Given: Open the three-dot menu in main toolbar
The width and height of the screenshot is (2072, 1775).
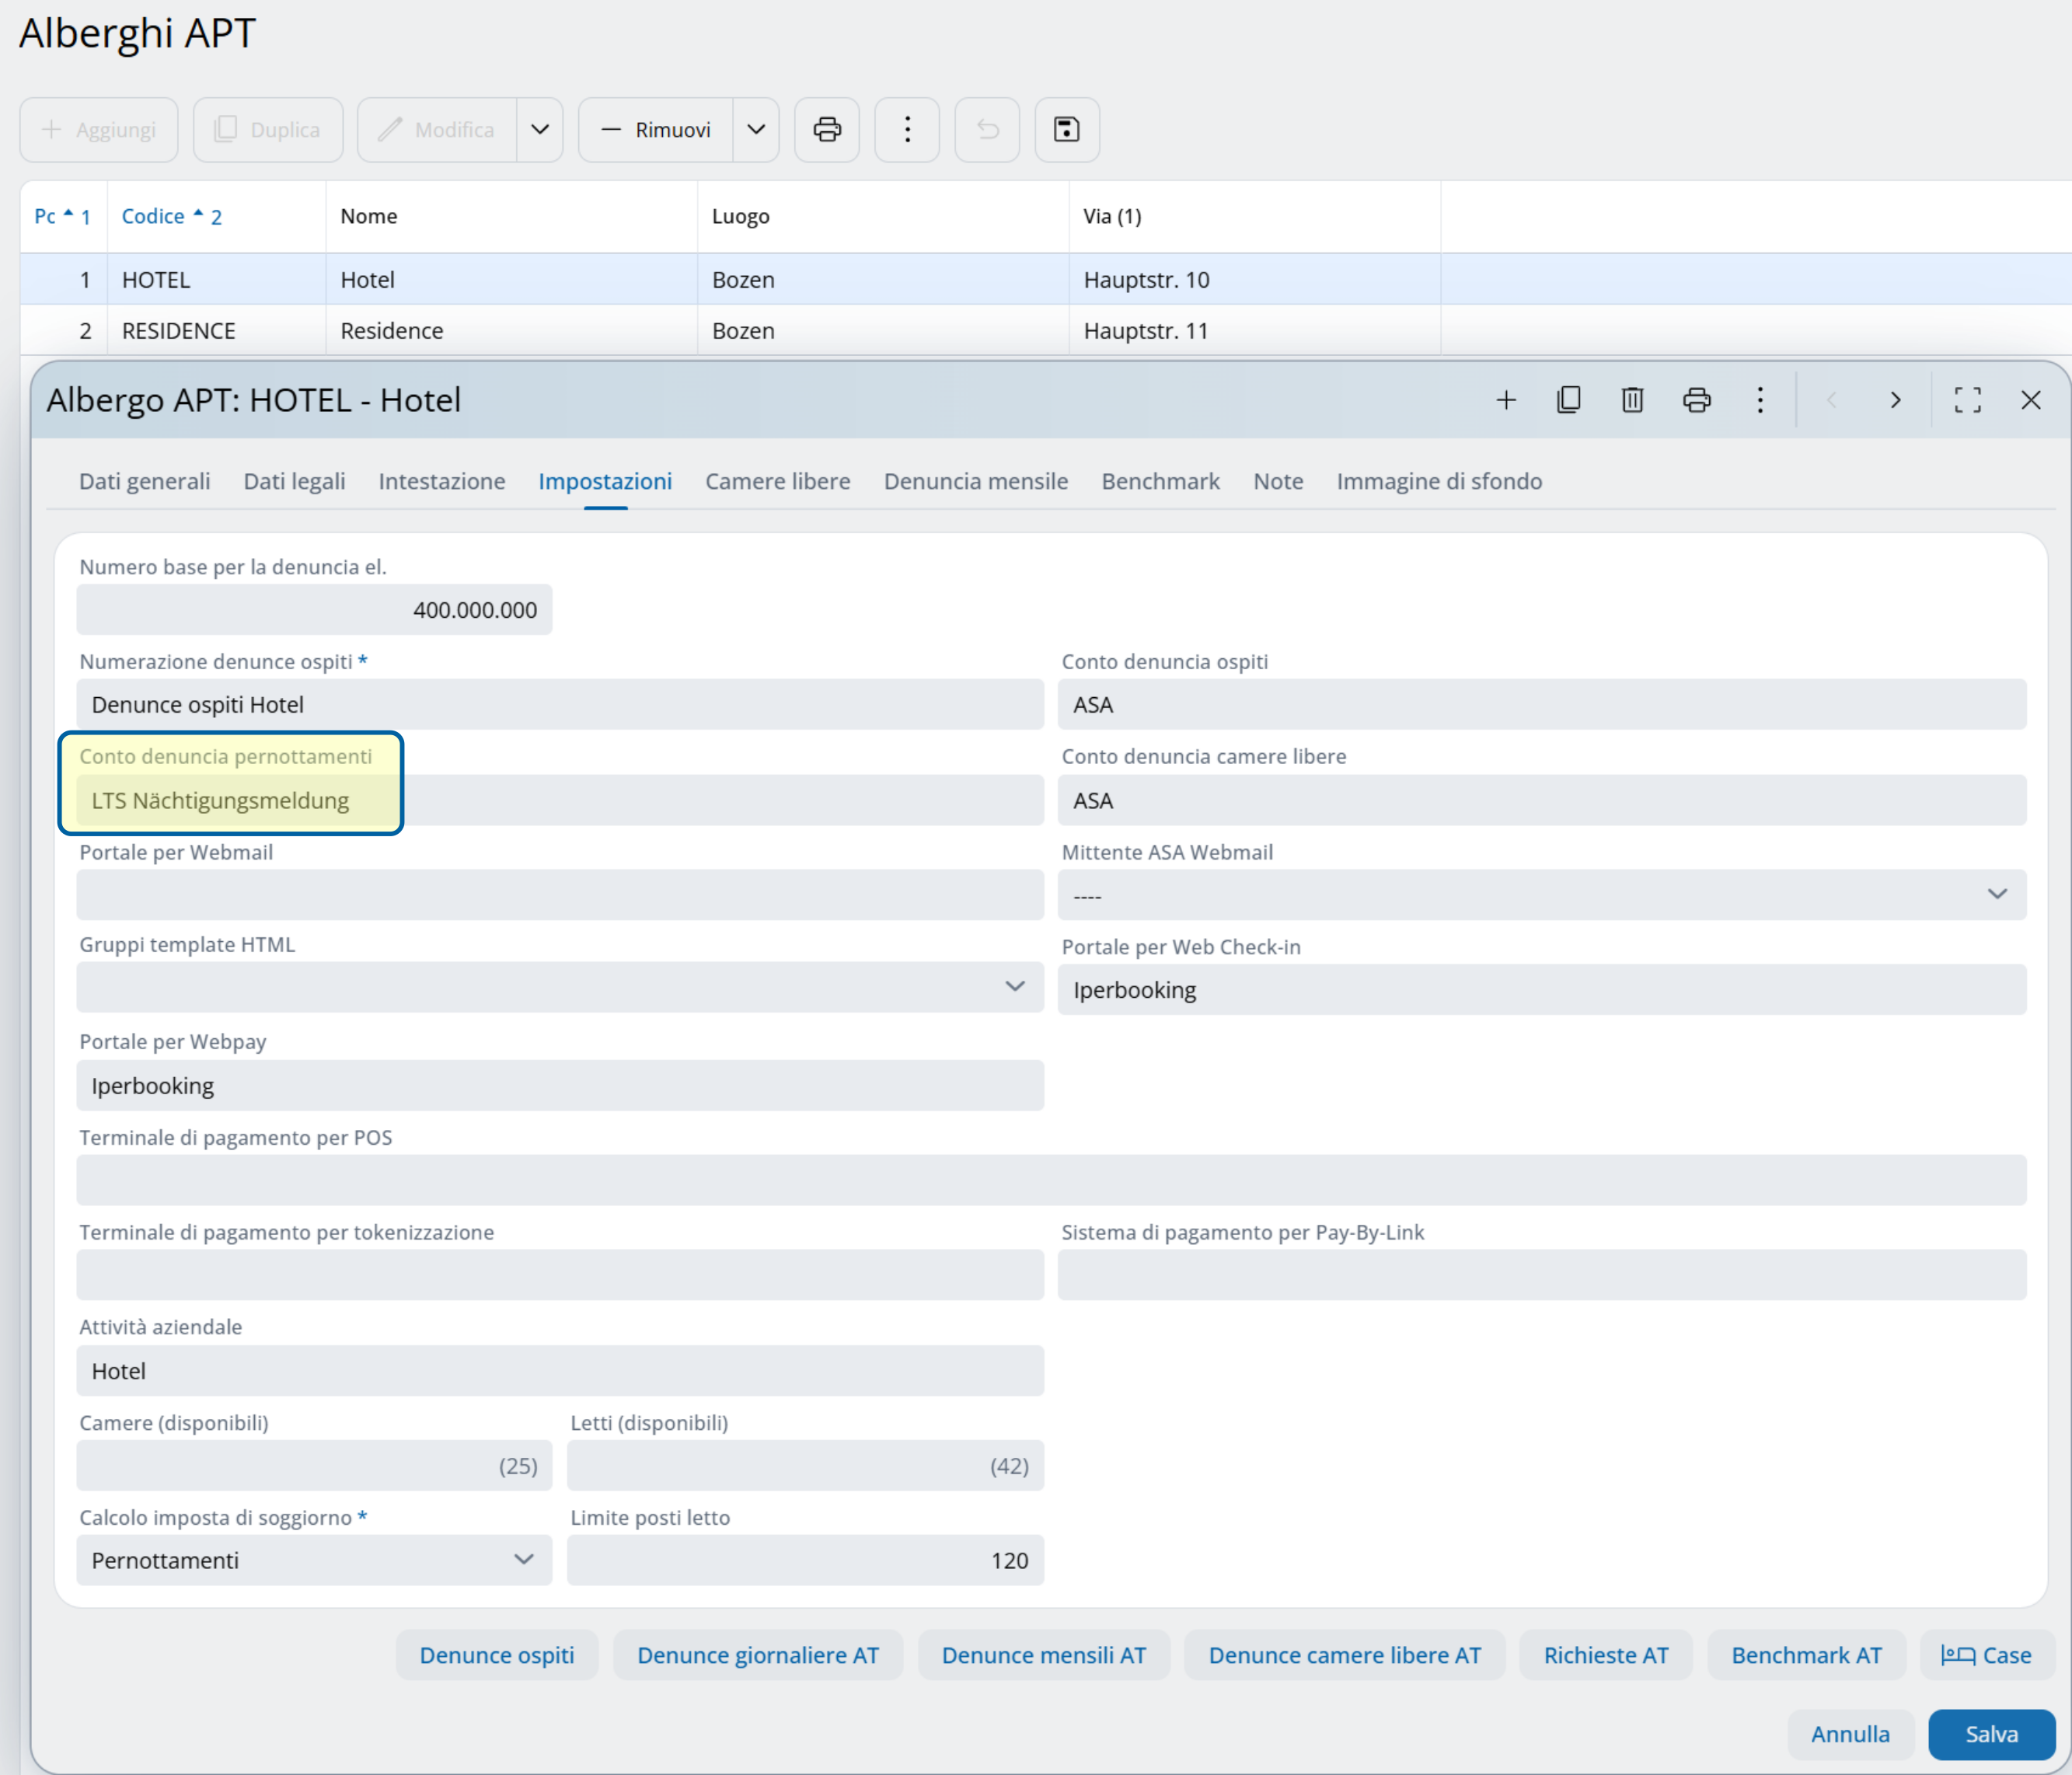Looking at the screenshot, I should pyautogui.click(x=906, y=130).
